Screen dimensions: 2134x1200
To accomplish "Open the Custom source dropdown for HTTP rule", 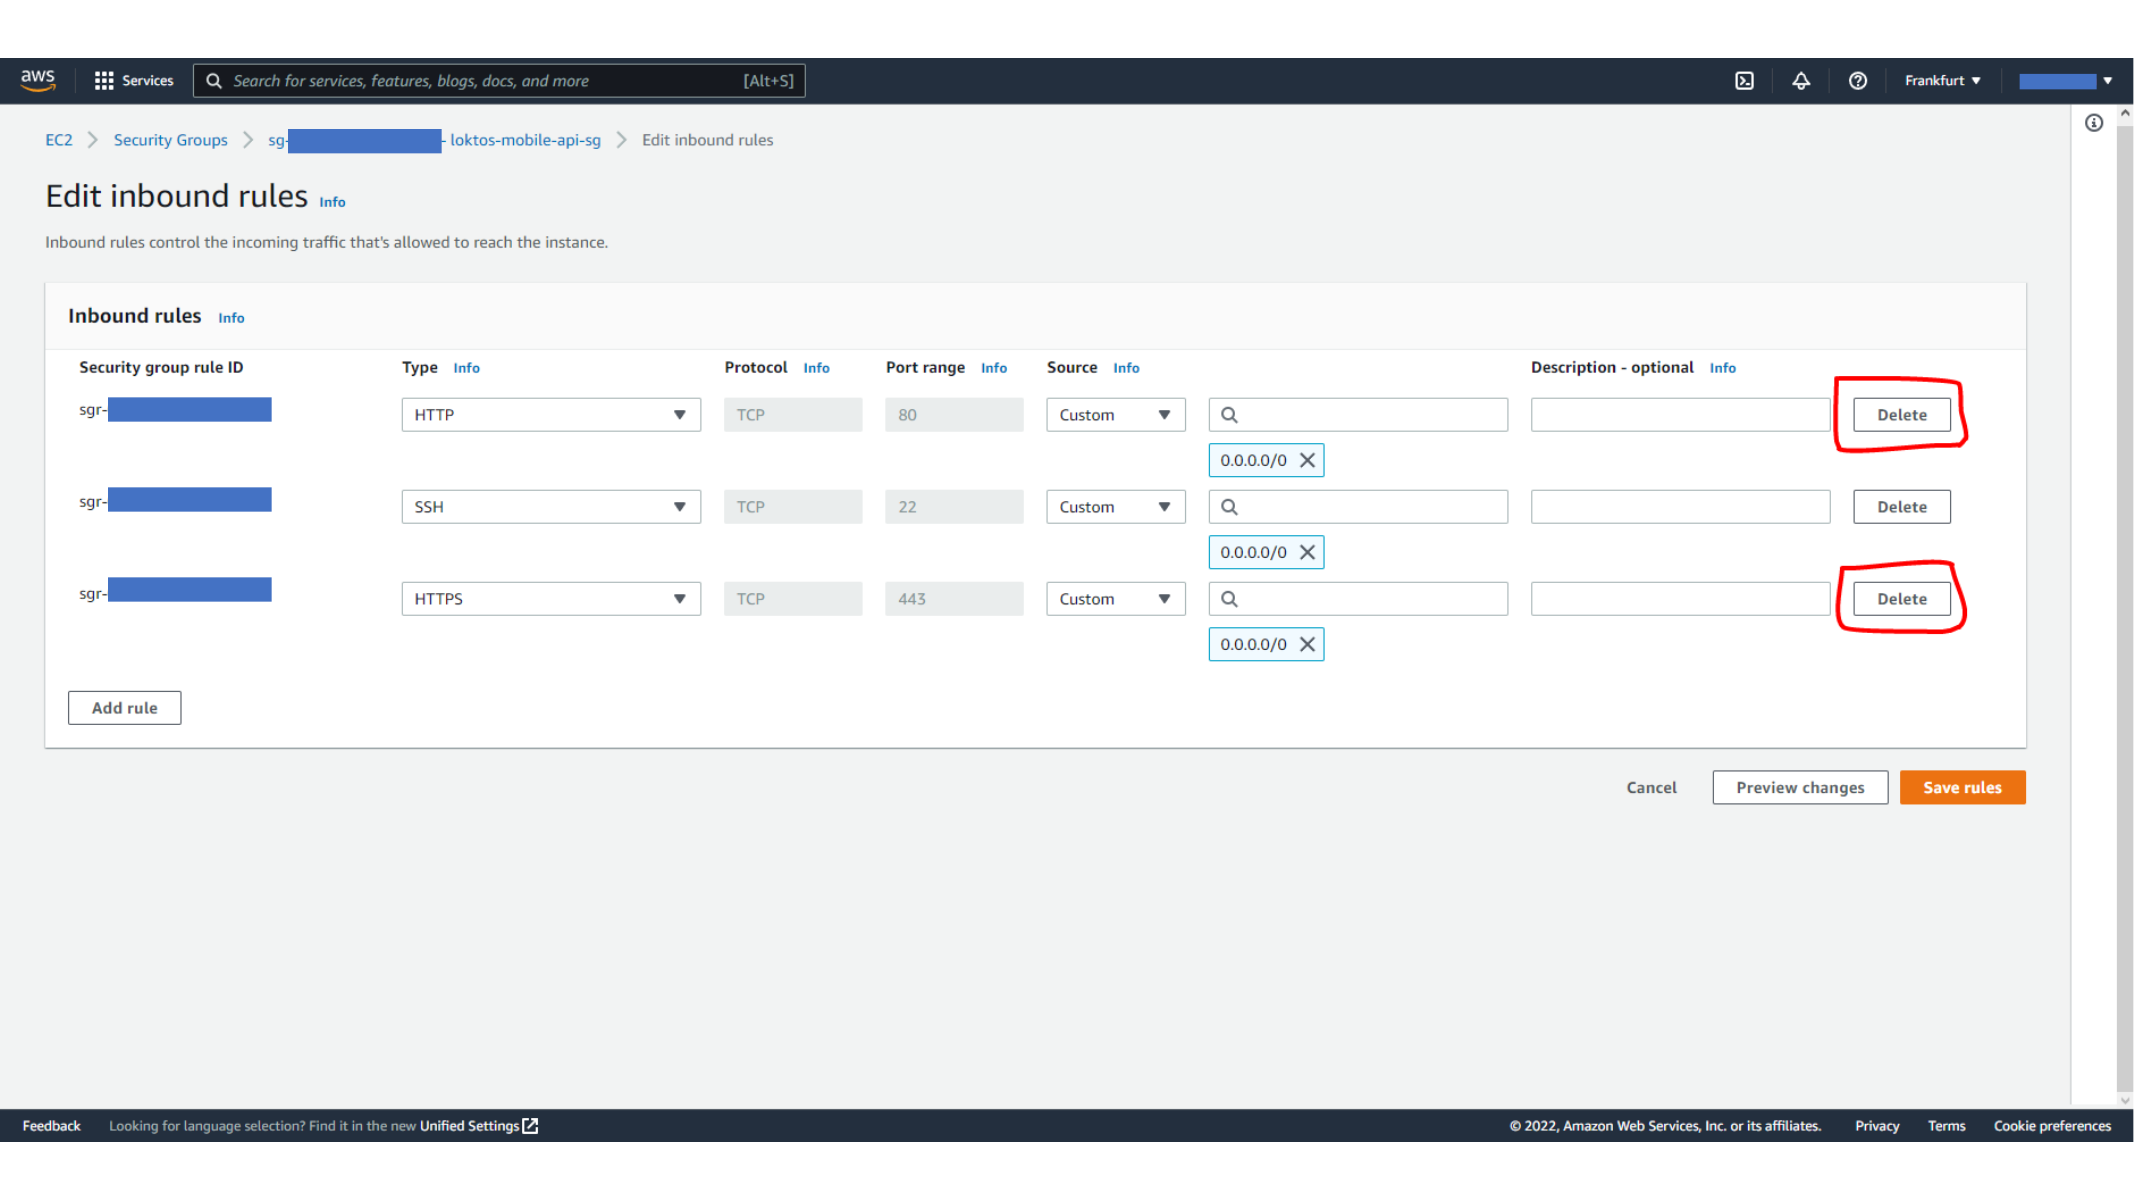I will 1116,415.
